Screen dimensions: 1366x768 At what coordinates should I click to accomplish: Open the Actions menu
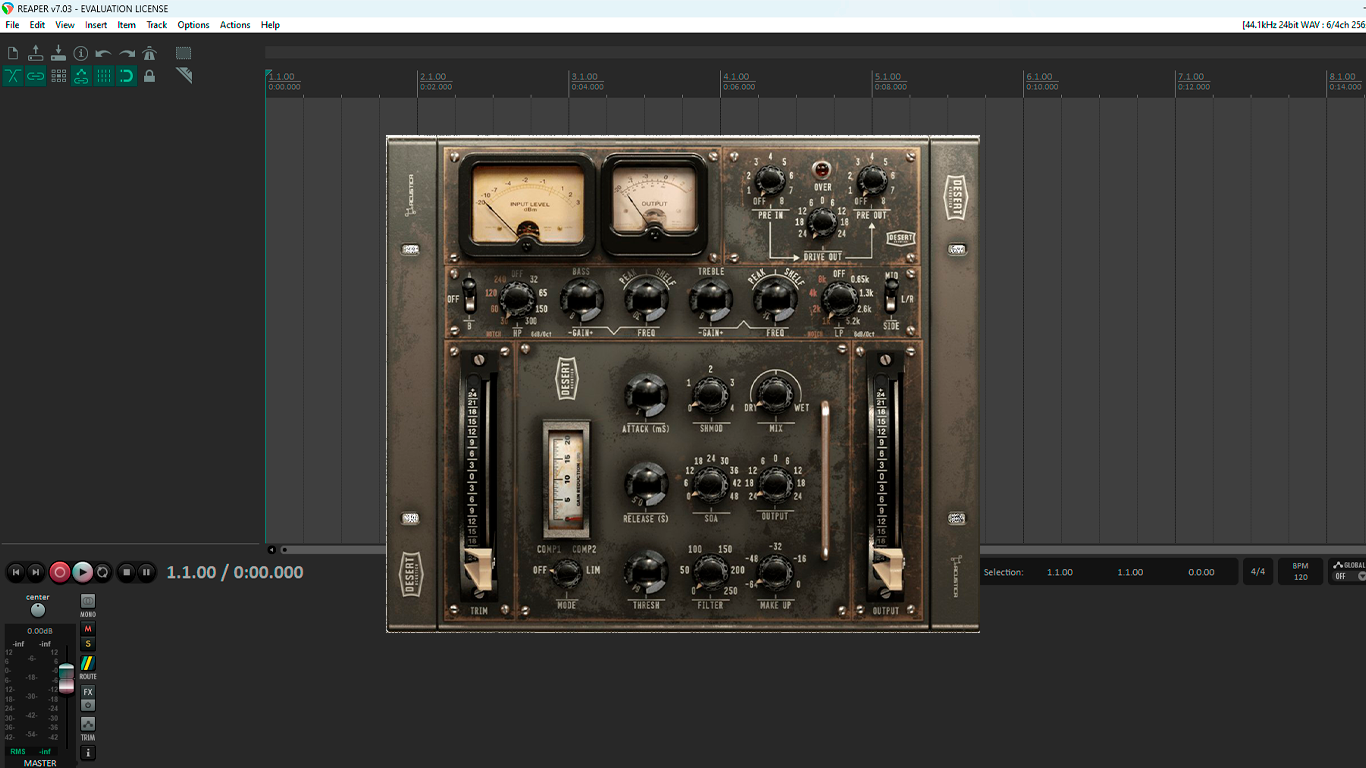click(x=235, y=25)
